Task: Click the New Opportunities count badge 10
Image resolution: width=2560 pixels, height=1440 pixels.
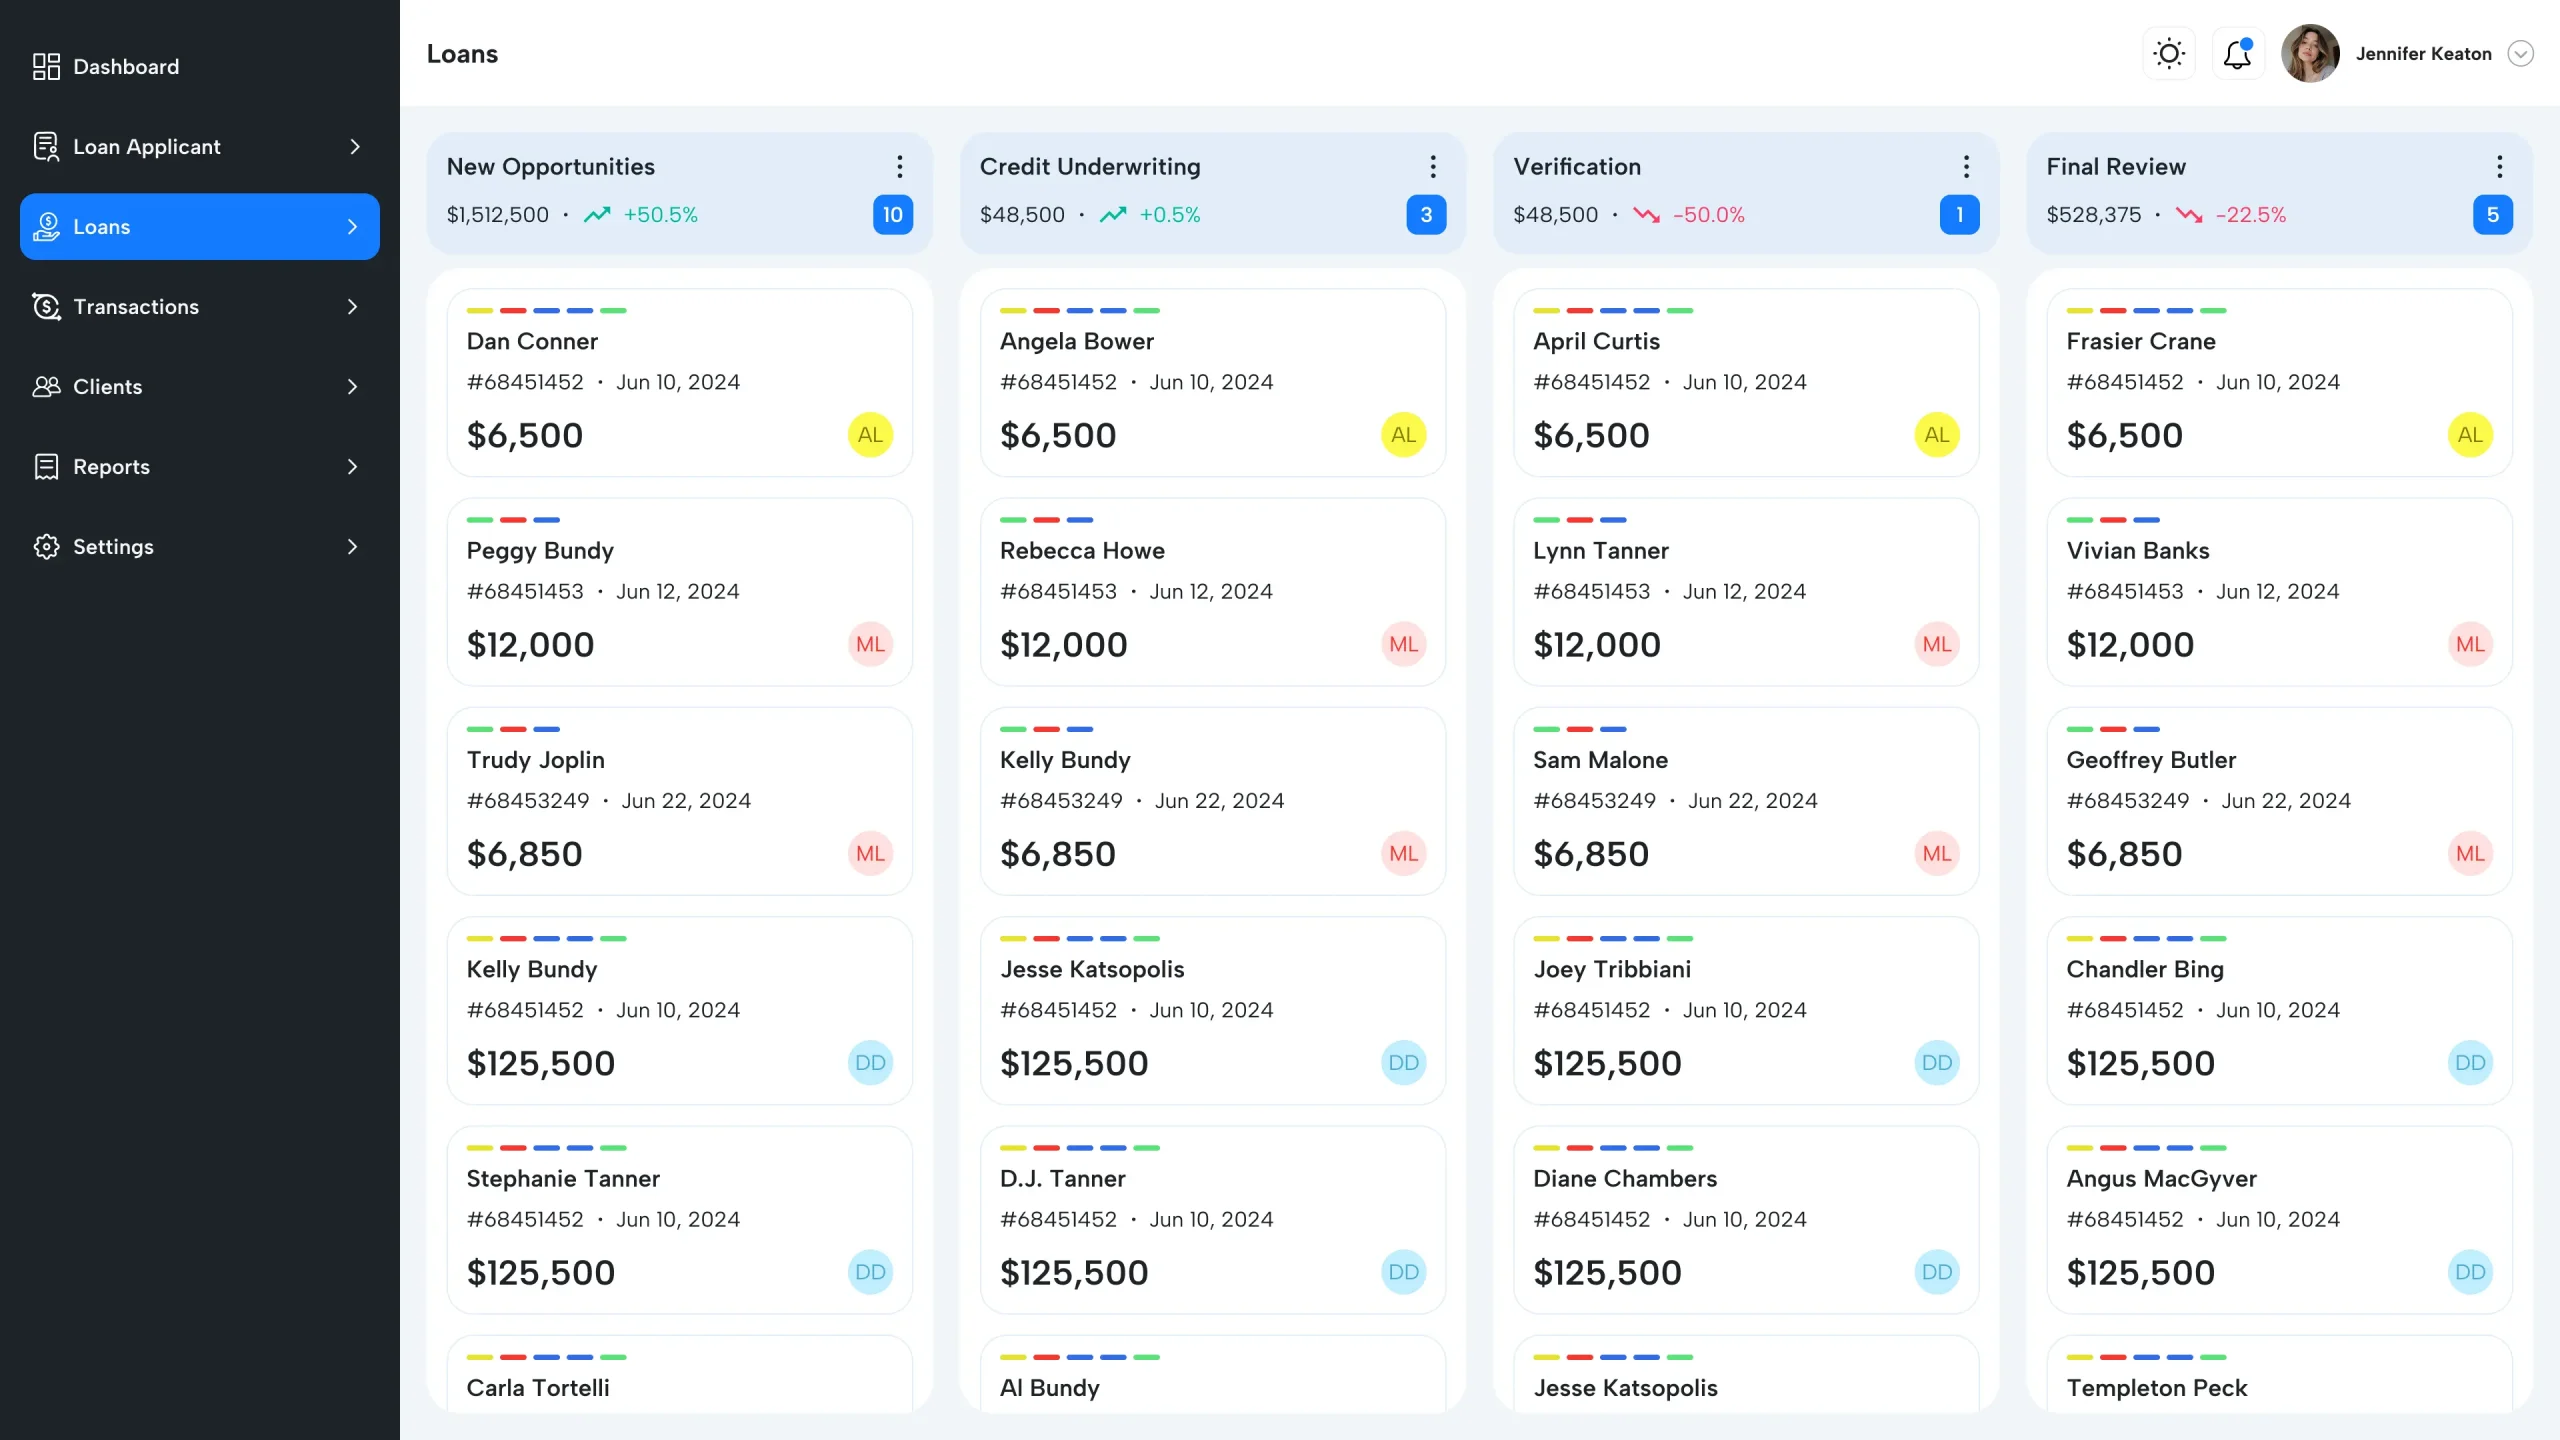Action: [x=892, y=215]
